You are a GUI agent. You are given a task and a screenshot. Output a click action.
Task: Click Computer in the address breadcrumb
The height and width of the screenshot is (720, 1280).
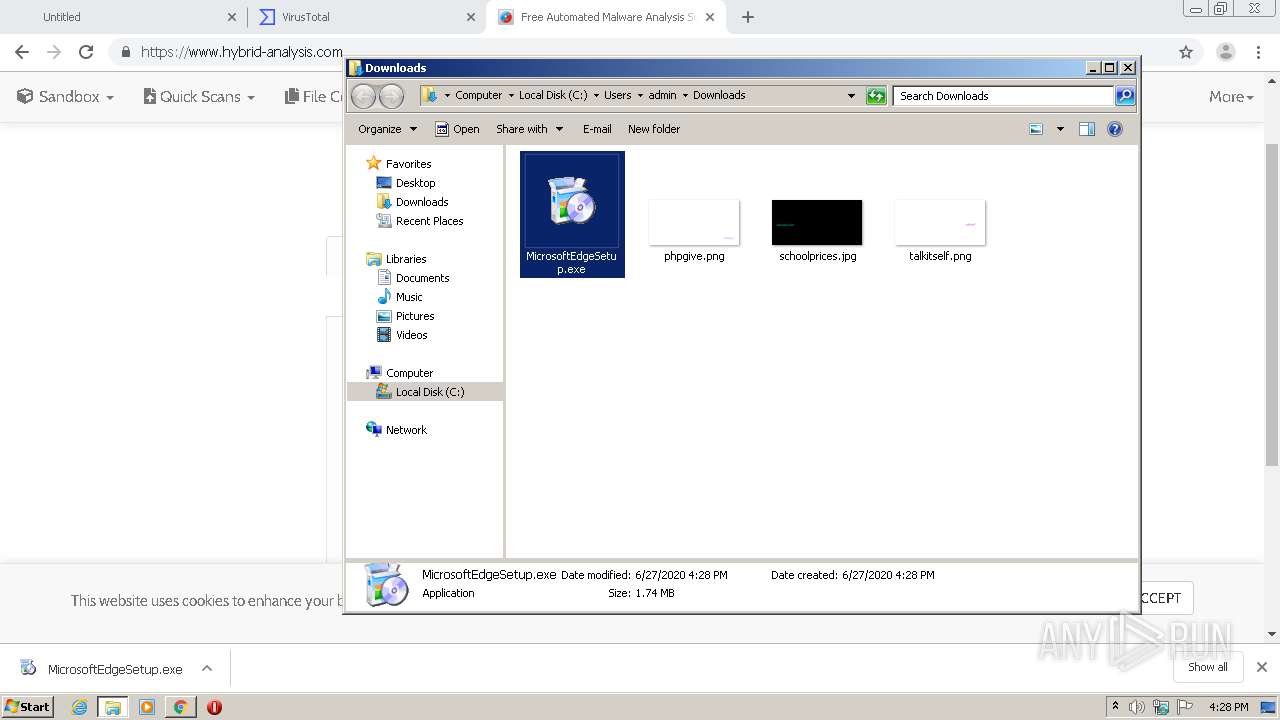click(x=478, y=95)
